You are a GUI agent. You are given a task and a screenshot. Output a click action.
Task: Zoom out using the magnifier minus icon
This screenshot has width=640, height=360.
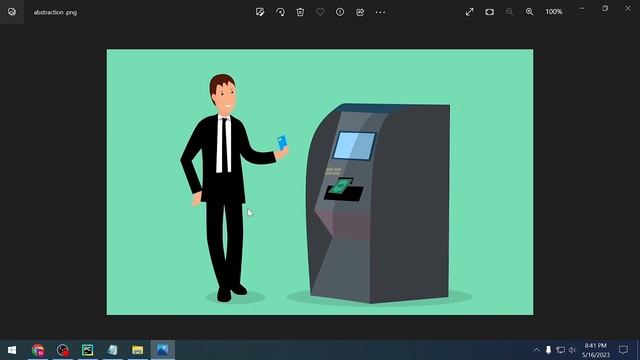coord(509,12)
